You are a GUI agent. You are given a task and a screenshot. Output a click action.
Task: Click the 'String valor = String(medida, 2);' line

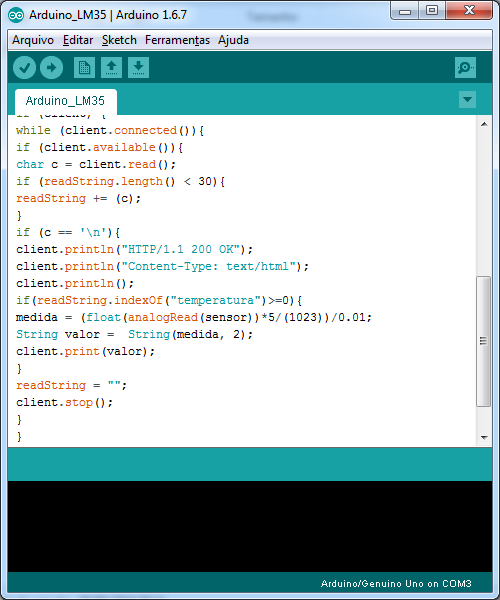pos(135,334)
